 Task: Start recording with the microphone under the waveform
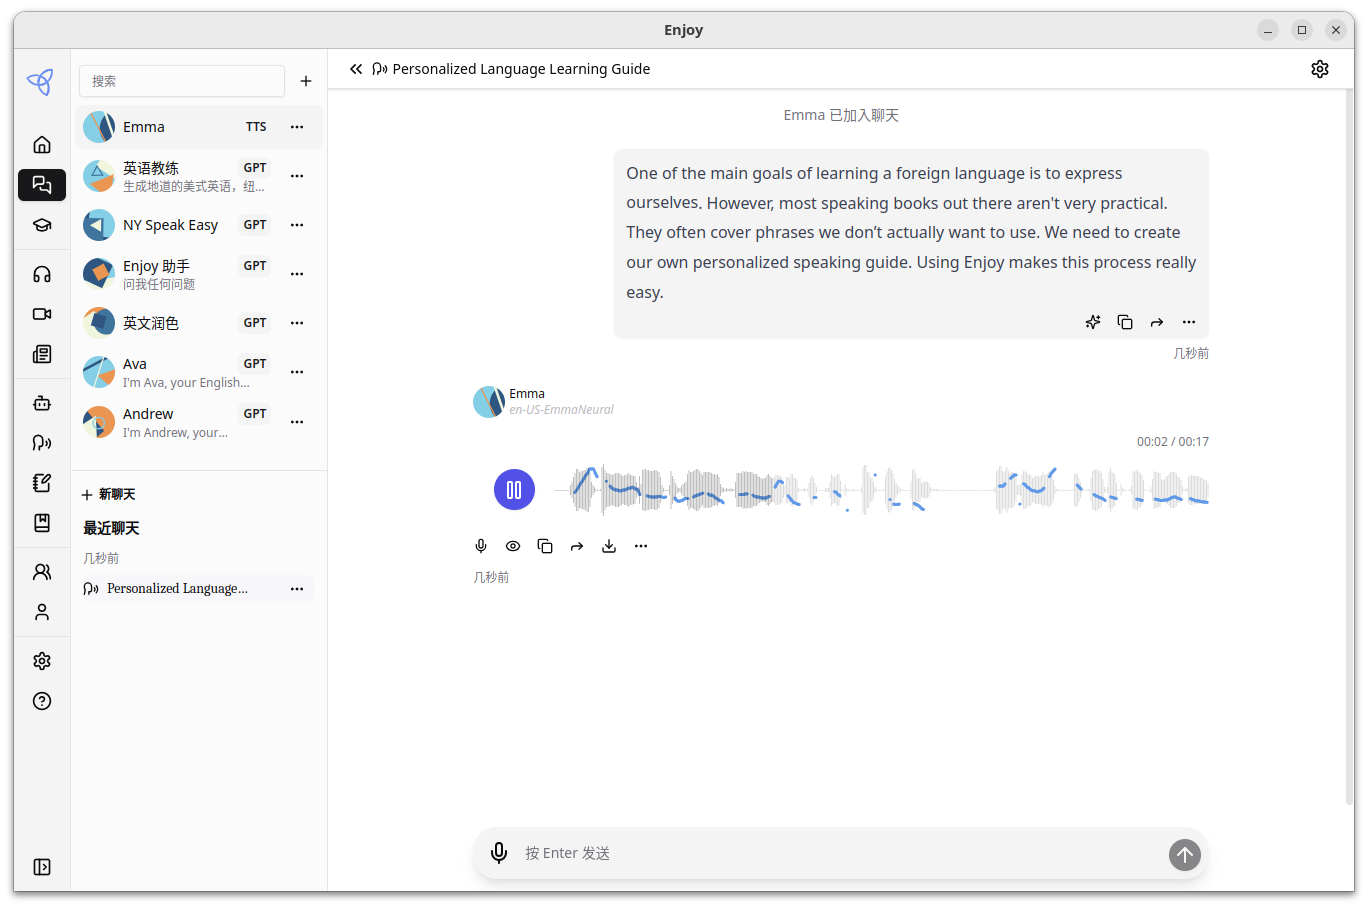(x=481, y=546)
